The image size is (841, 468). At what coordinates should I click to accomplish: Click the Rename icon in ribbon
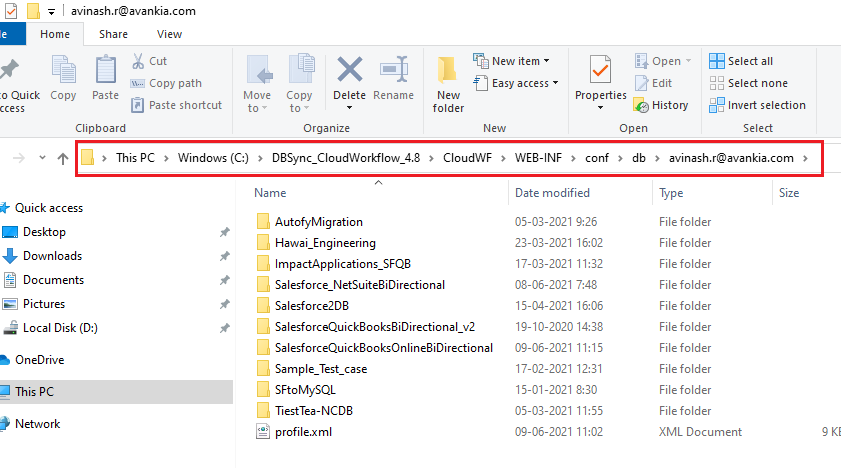tap(393, 72)
